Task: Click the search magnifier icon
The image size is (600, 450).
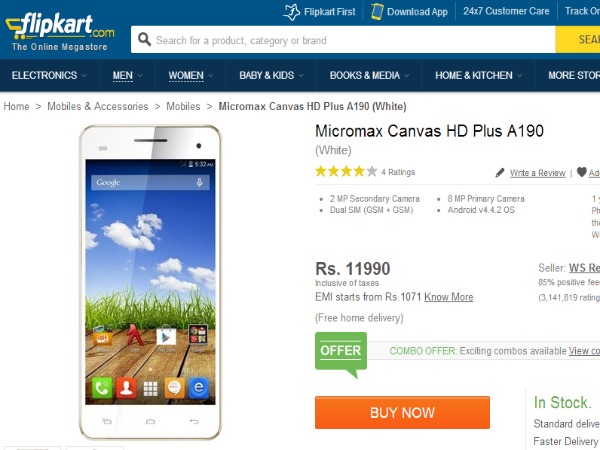Action: tap(143, 40)
